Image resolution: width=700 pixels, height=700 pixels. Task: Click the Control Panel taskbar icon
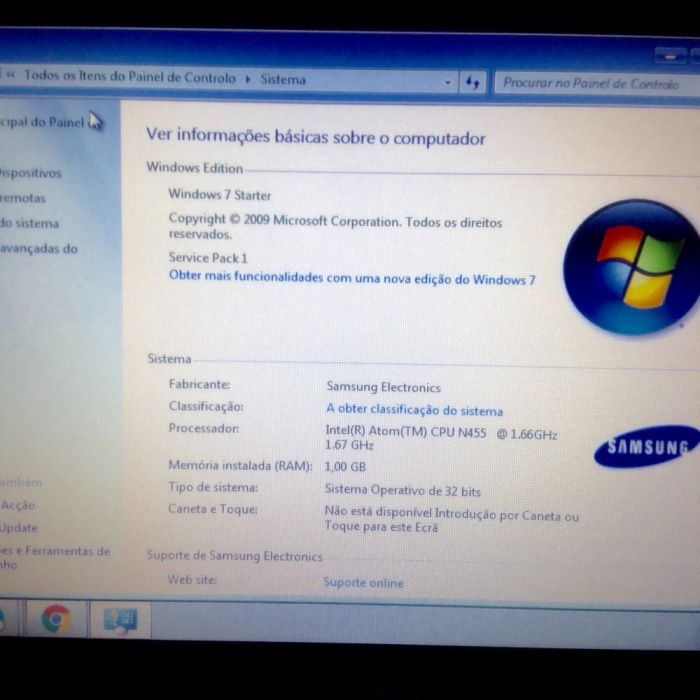point(120,621)
